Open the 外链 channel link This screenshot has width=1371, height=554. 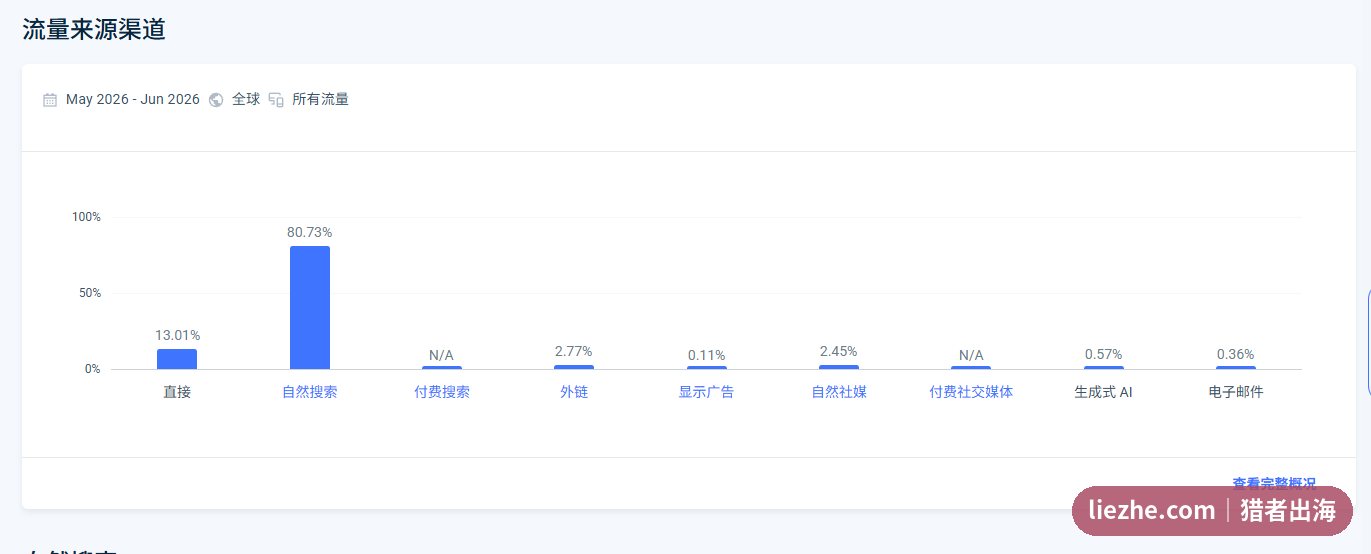coord(574,392)
